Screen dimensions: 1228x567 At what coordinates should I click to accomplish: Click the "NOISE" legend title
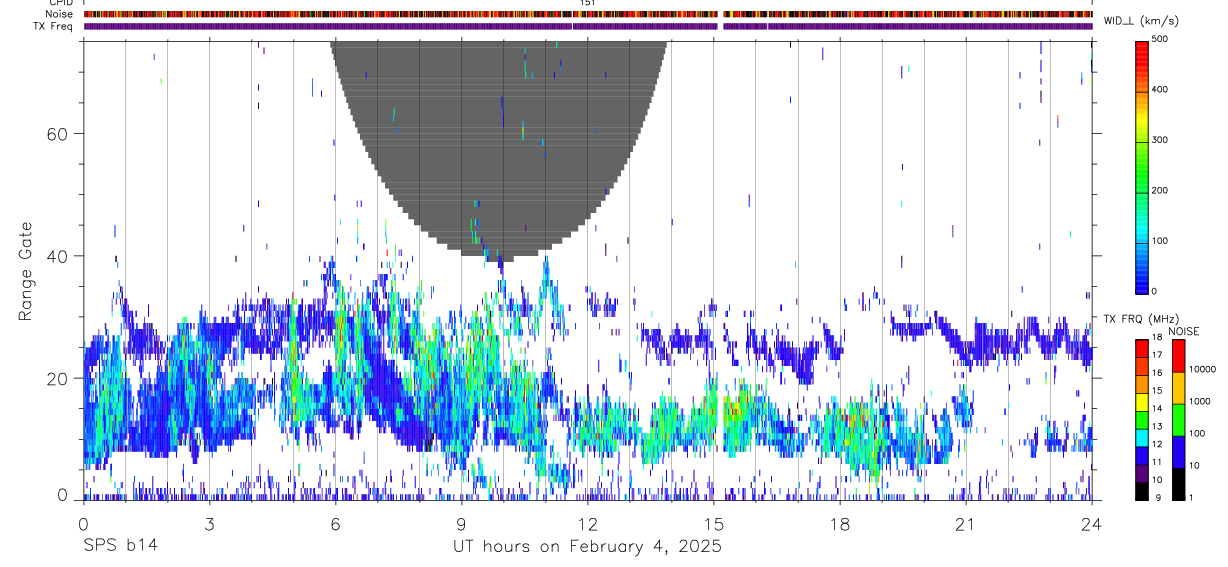point(1184,331)
